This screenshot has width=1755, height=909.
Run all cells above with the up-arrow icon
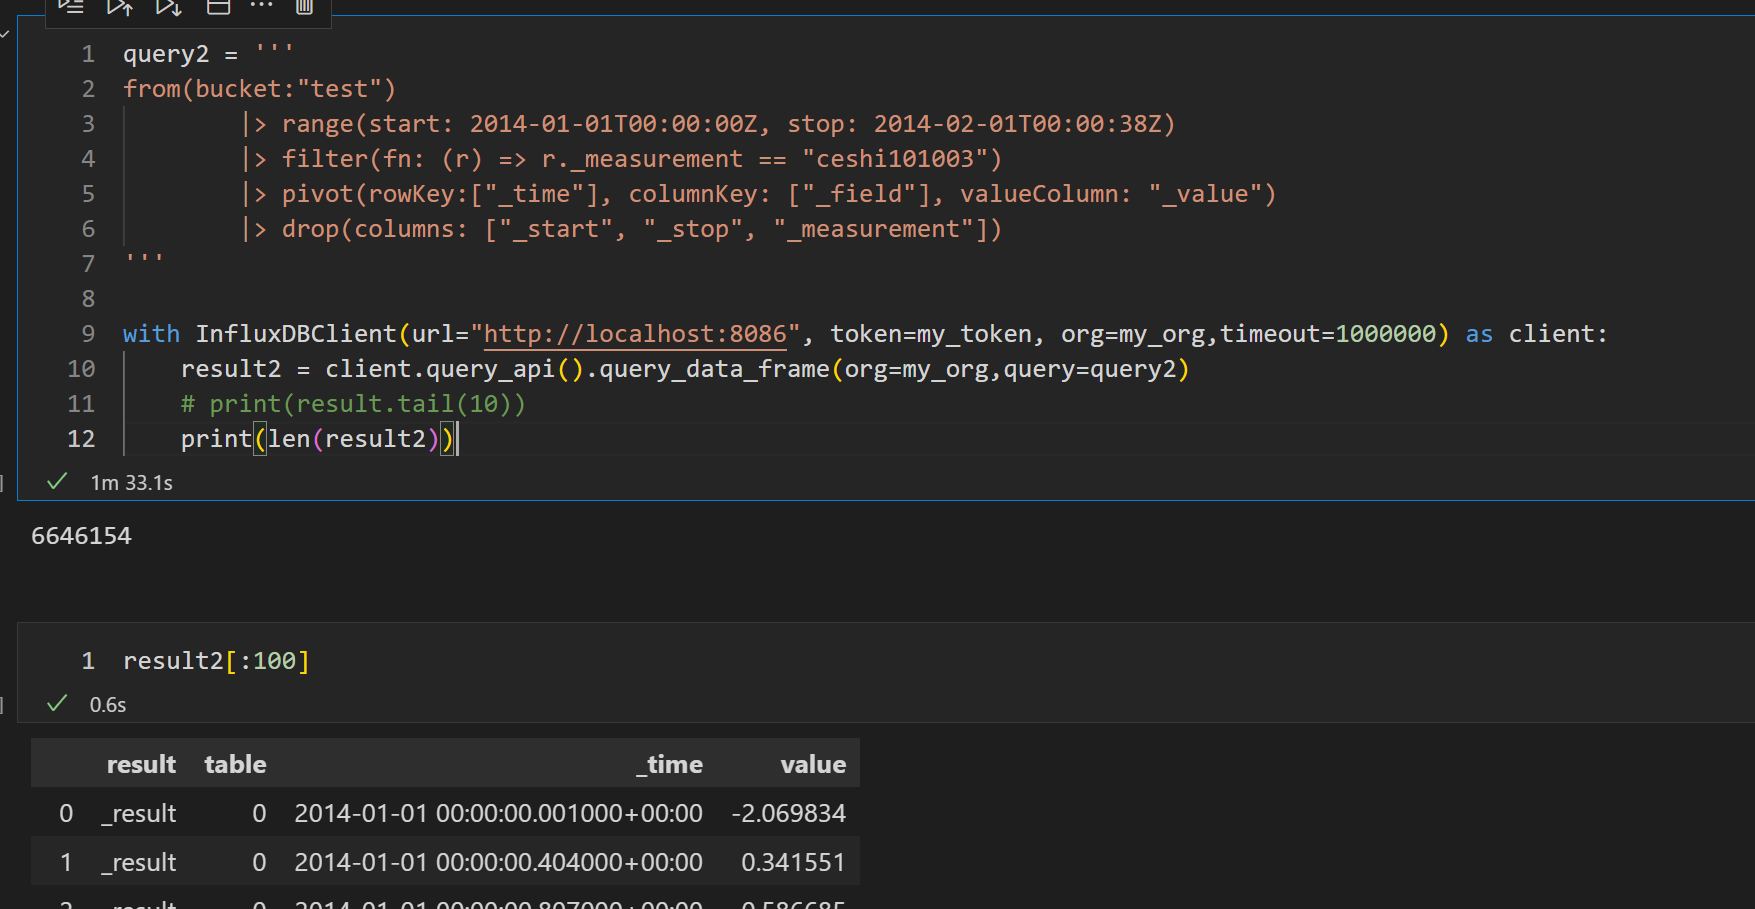tap(119, 8)
